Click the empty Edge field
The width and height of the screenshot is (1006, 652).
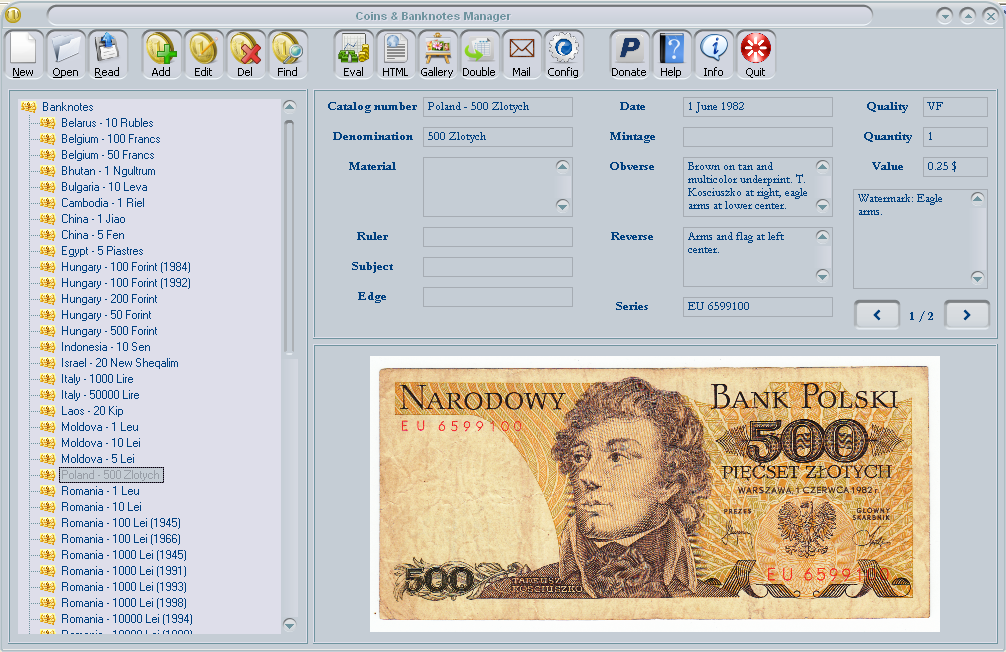click(x=498, y=297)
